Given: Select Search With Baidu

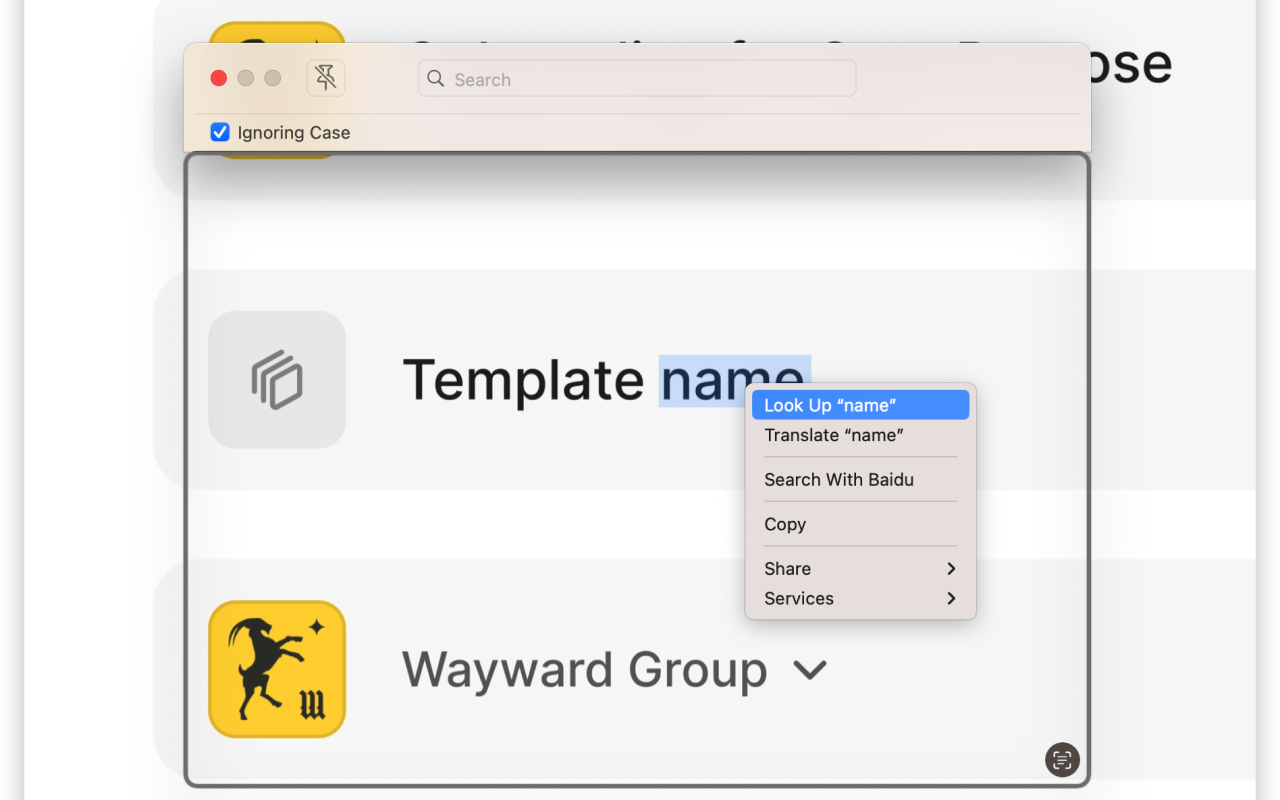Looking at the screenshot, I should coord(860,480).
